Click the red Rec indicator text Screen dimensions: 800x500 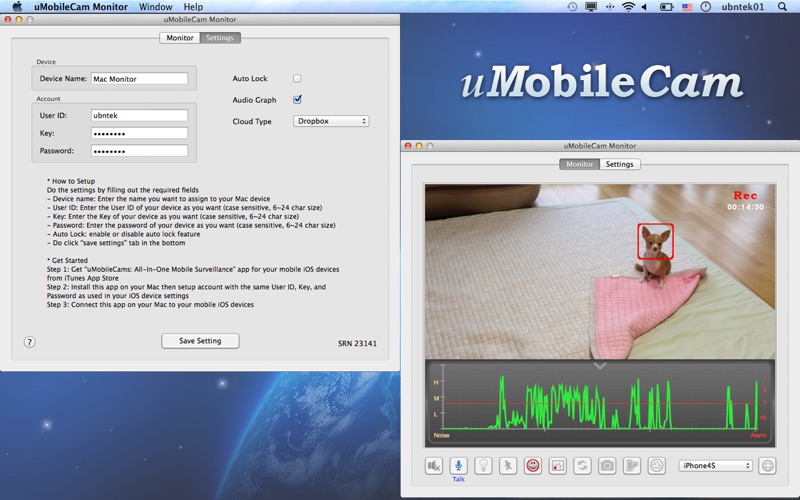(x=745, y=195)
